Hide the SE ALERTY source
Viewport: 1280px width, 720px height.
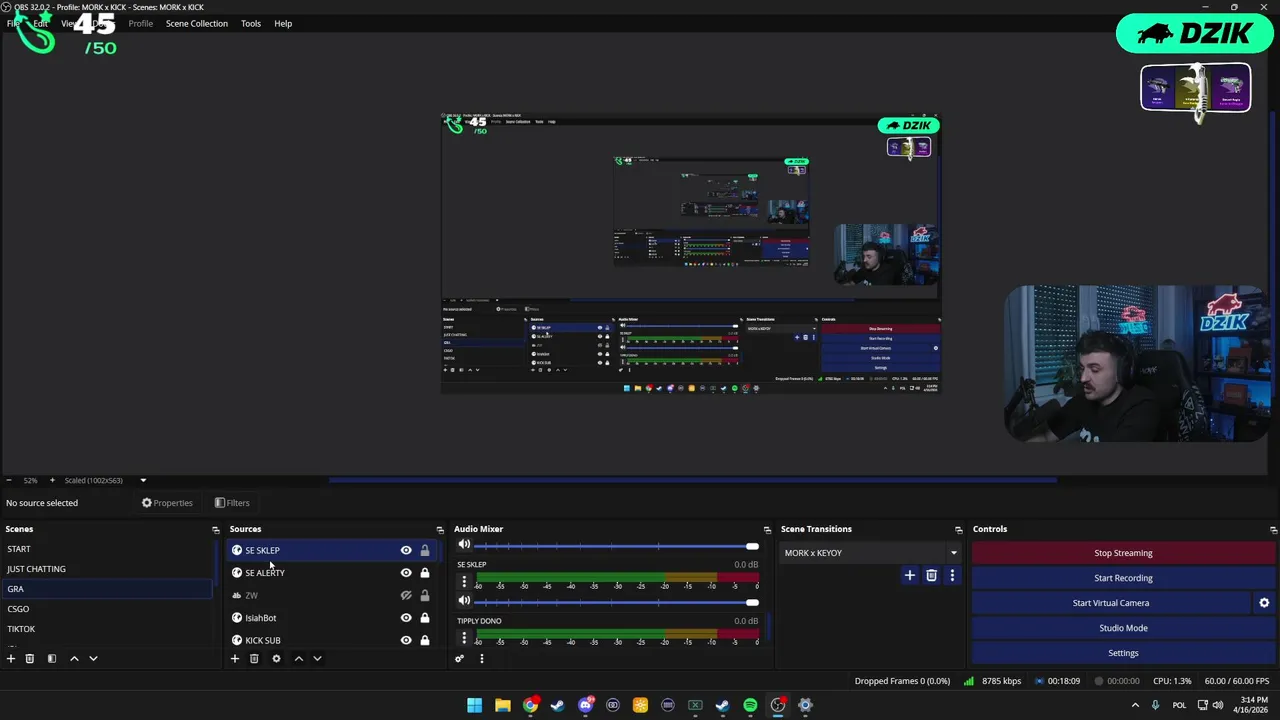[406, 573]
